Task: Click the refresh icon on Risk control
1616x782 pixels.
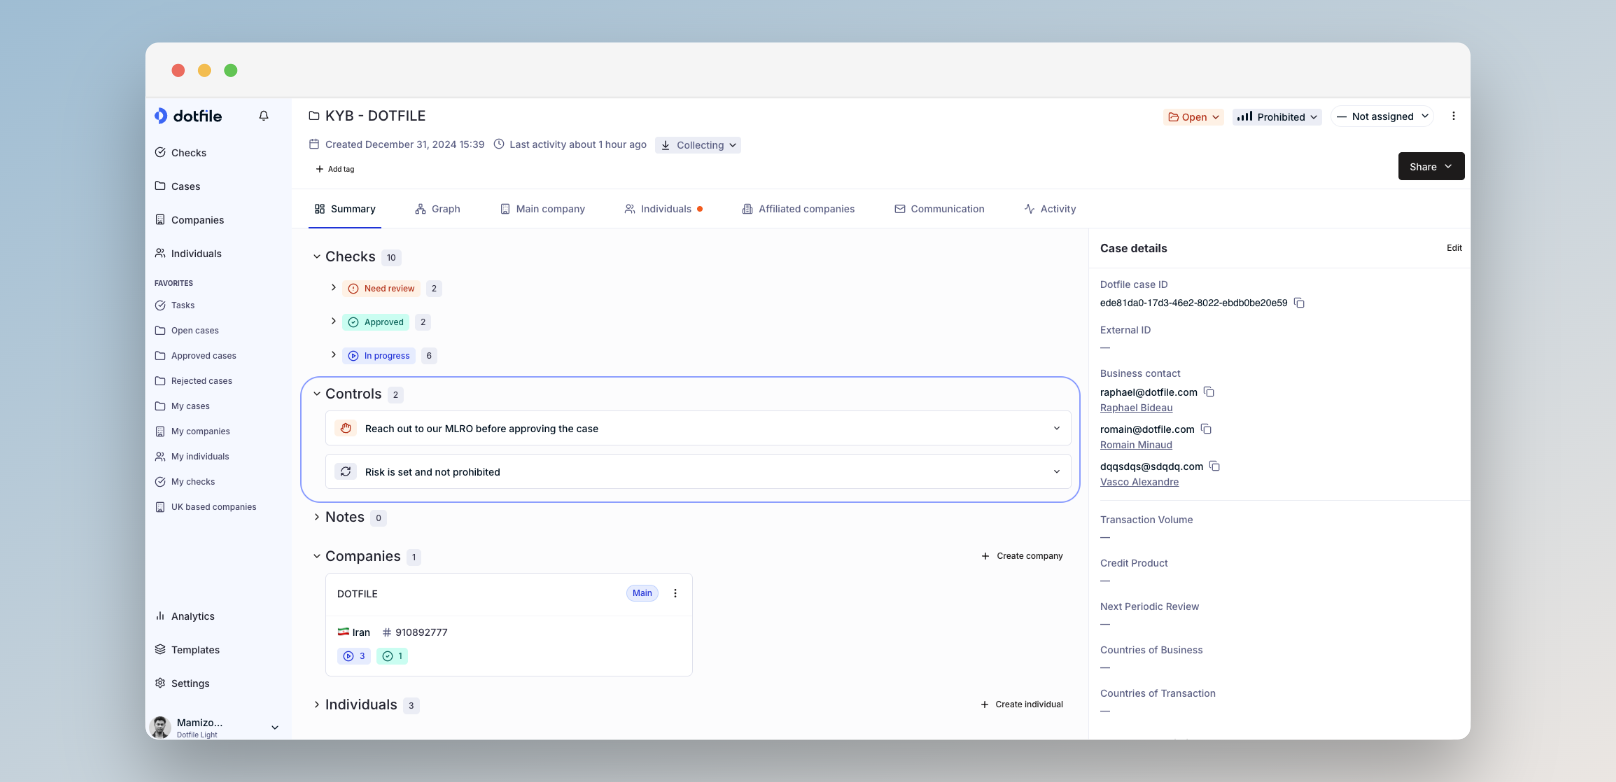Action: [346, 471]
